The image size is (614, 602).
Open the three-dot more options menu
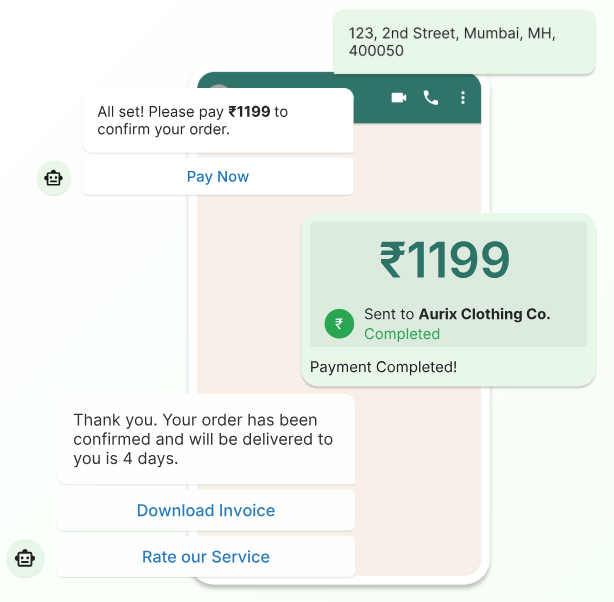coord(462,97)
